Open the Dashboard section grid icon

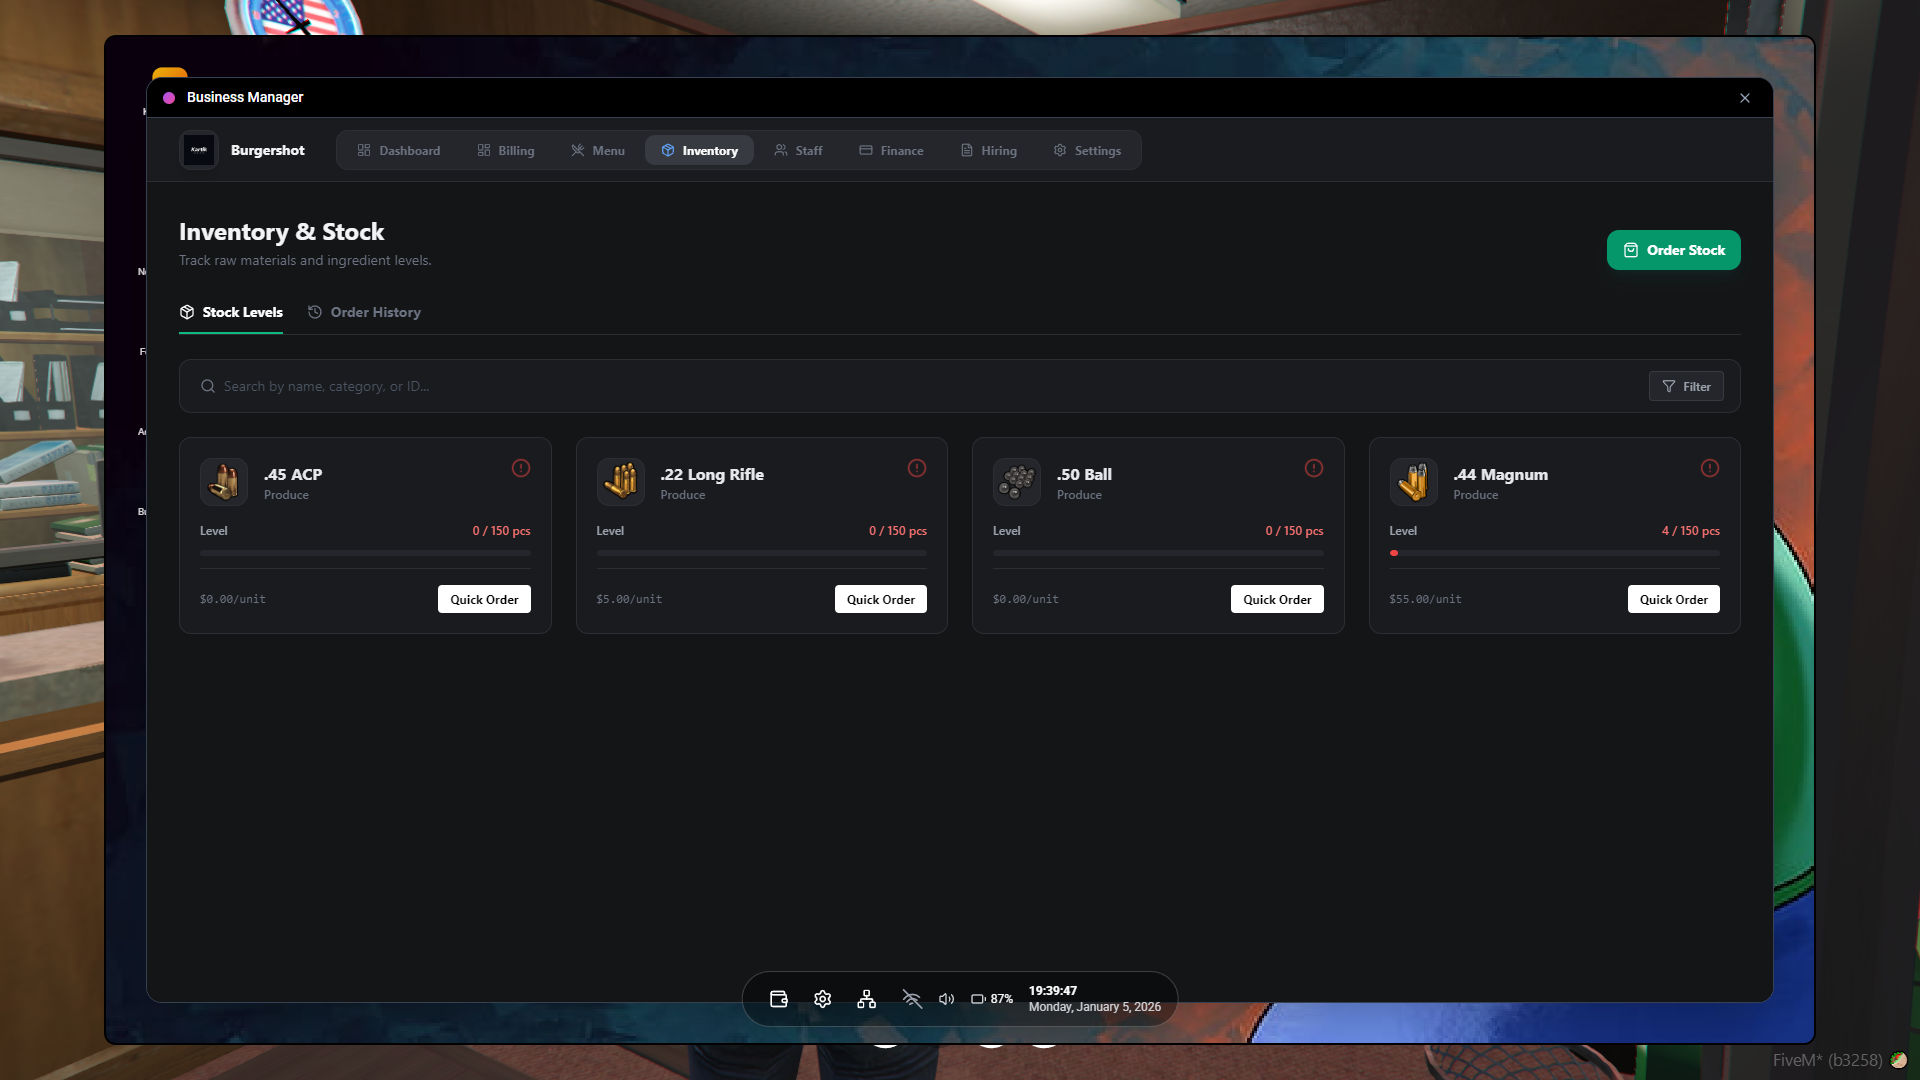(x=366, y=150)
